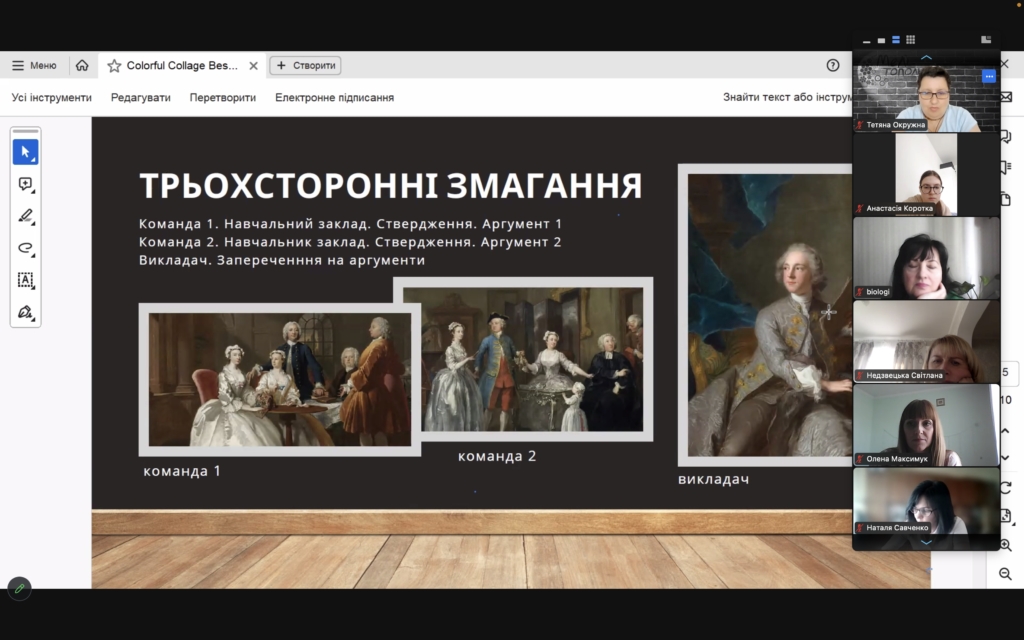Focus the Знайти текст або інструмент search field

click(x=787, y=97)
